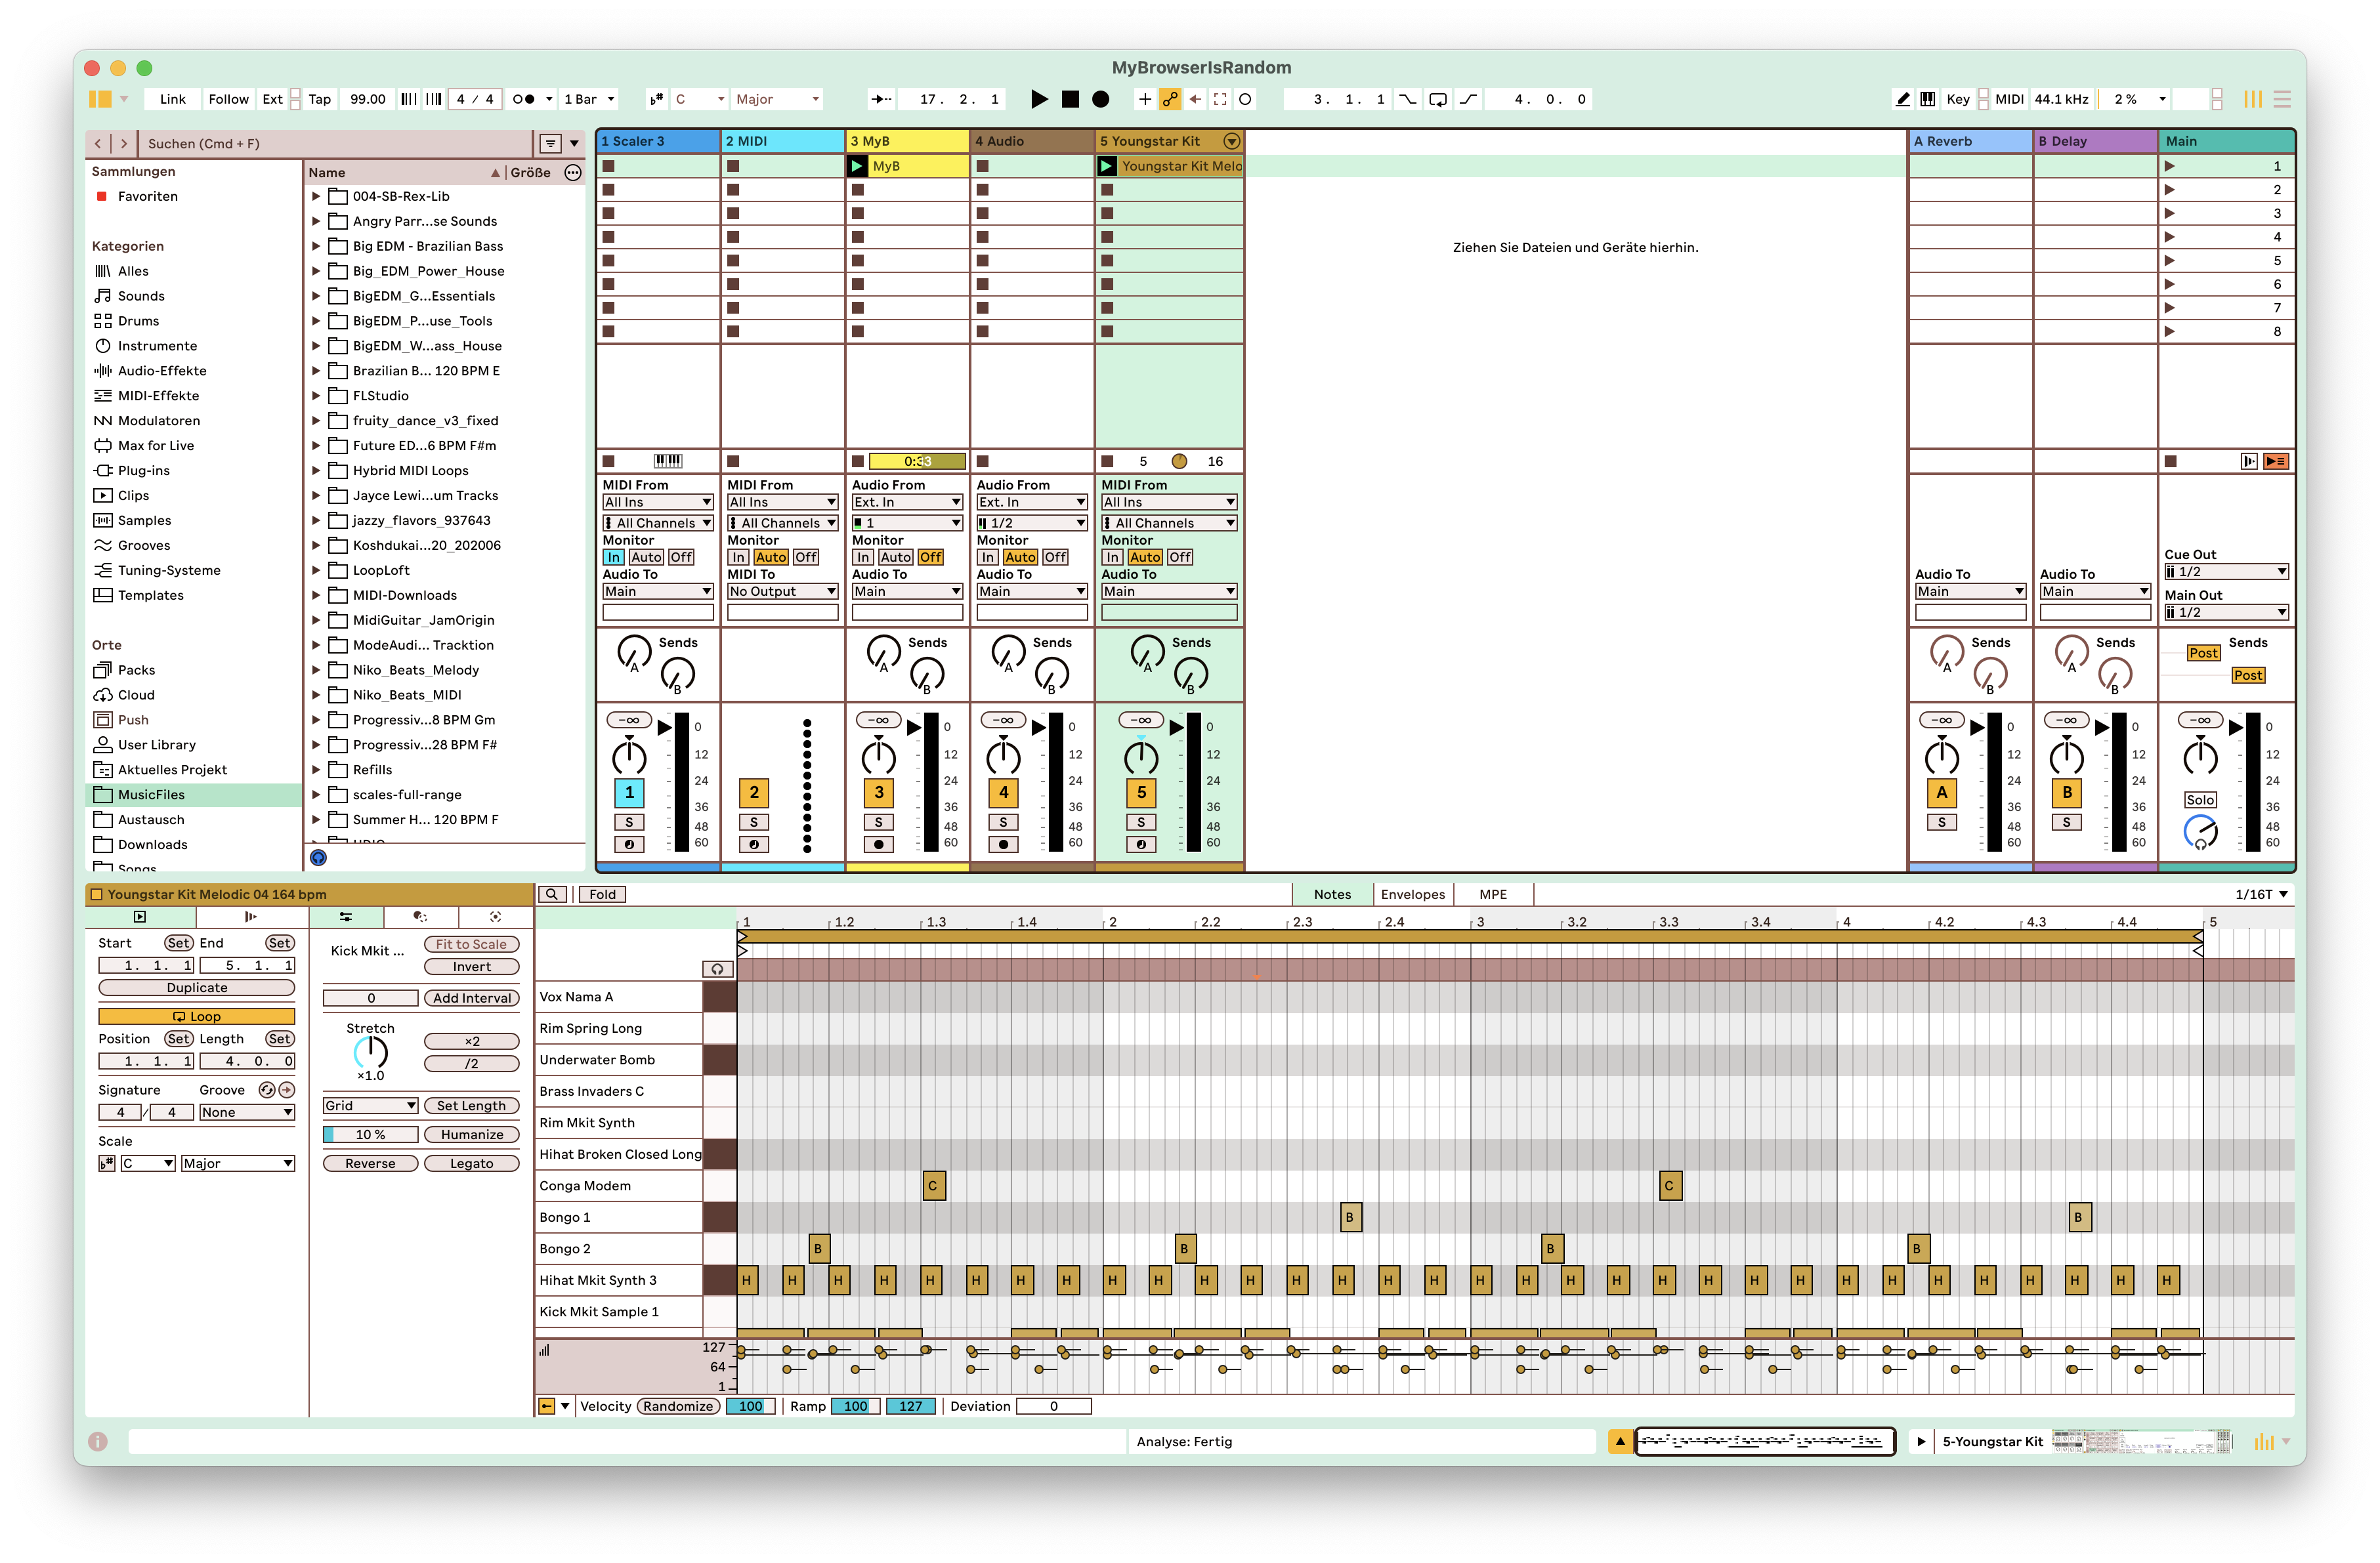Set Scaler 3 track monitor to Auto
The image size is (2380, 1563).
[646, 557]
